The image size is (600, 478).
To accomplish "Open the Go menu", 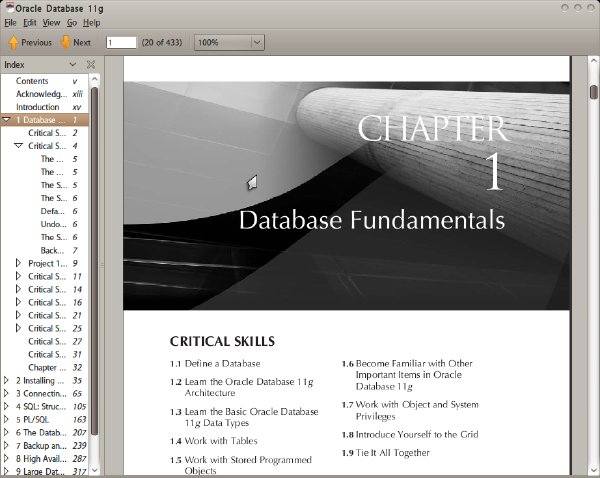I will 72,23.
